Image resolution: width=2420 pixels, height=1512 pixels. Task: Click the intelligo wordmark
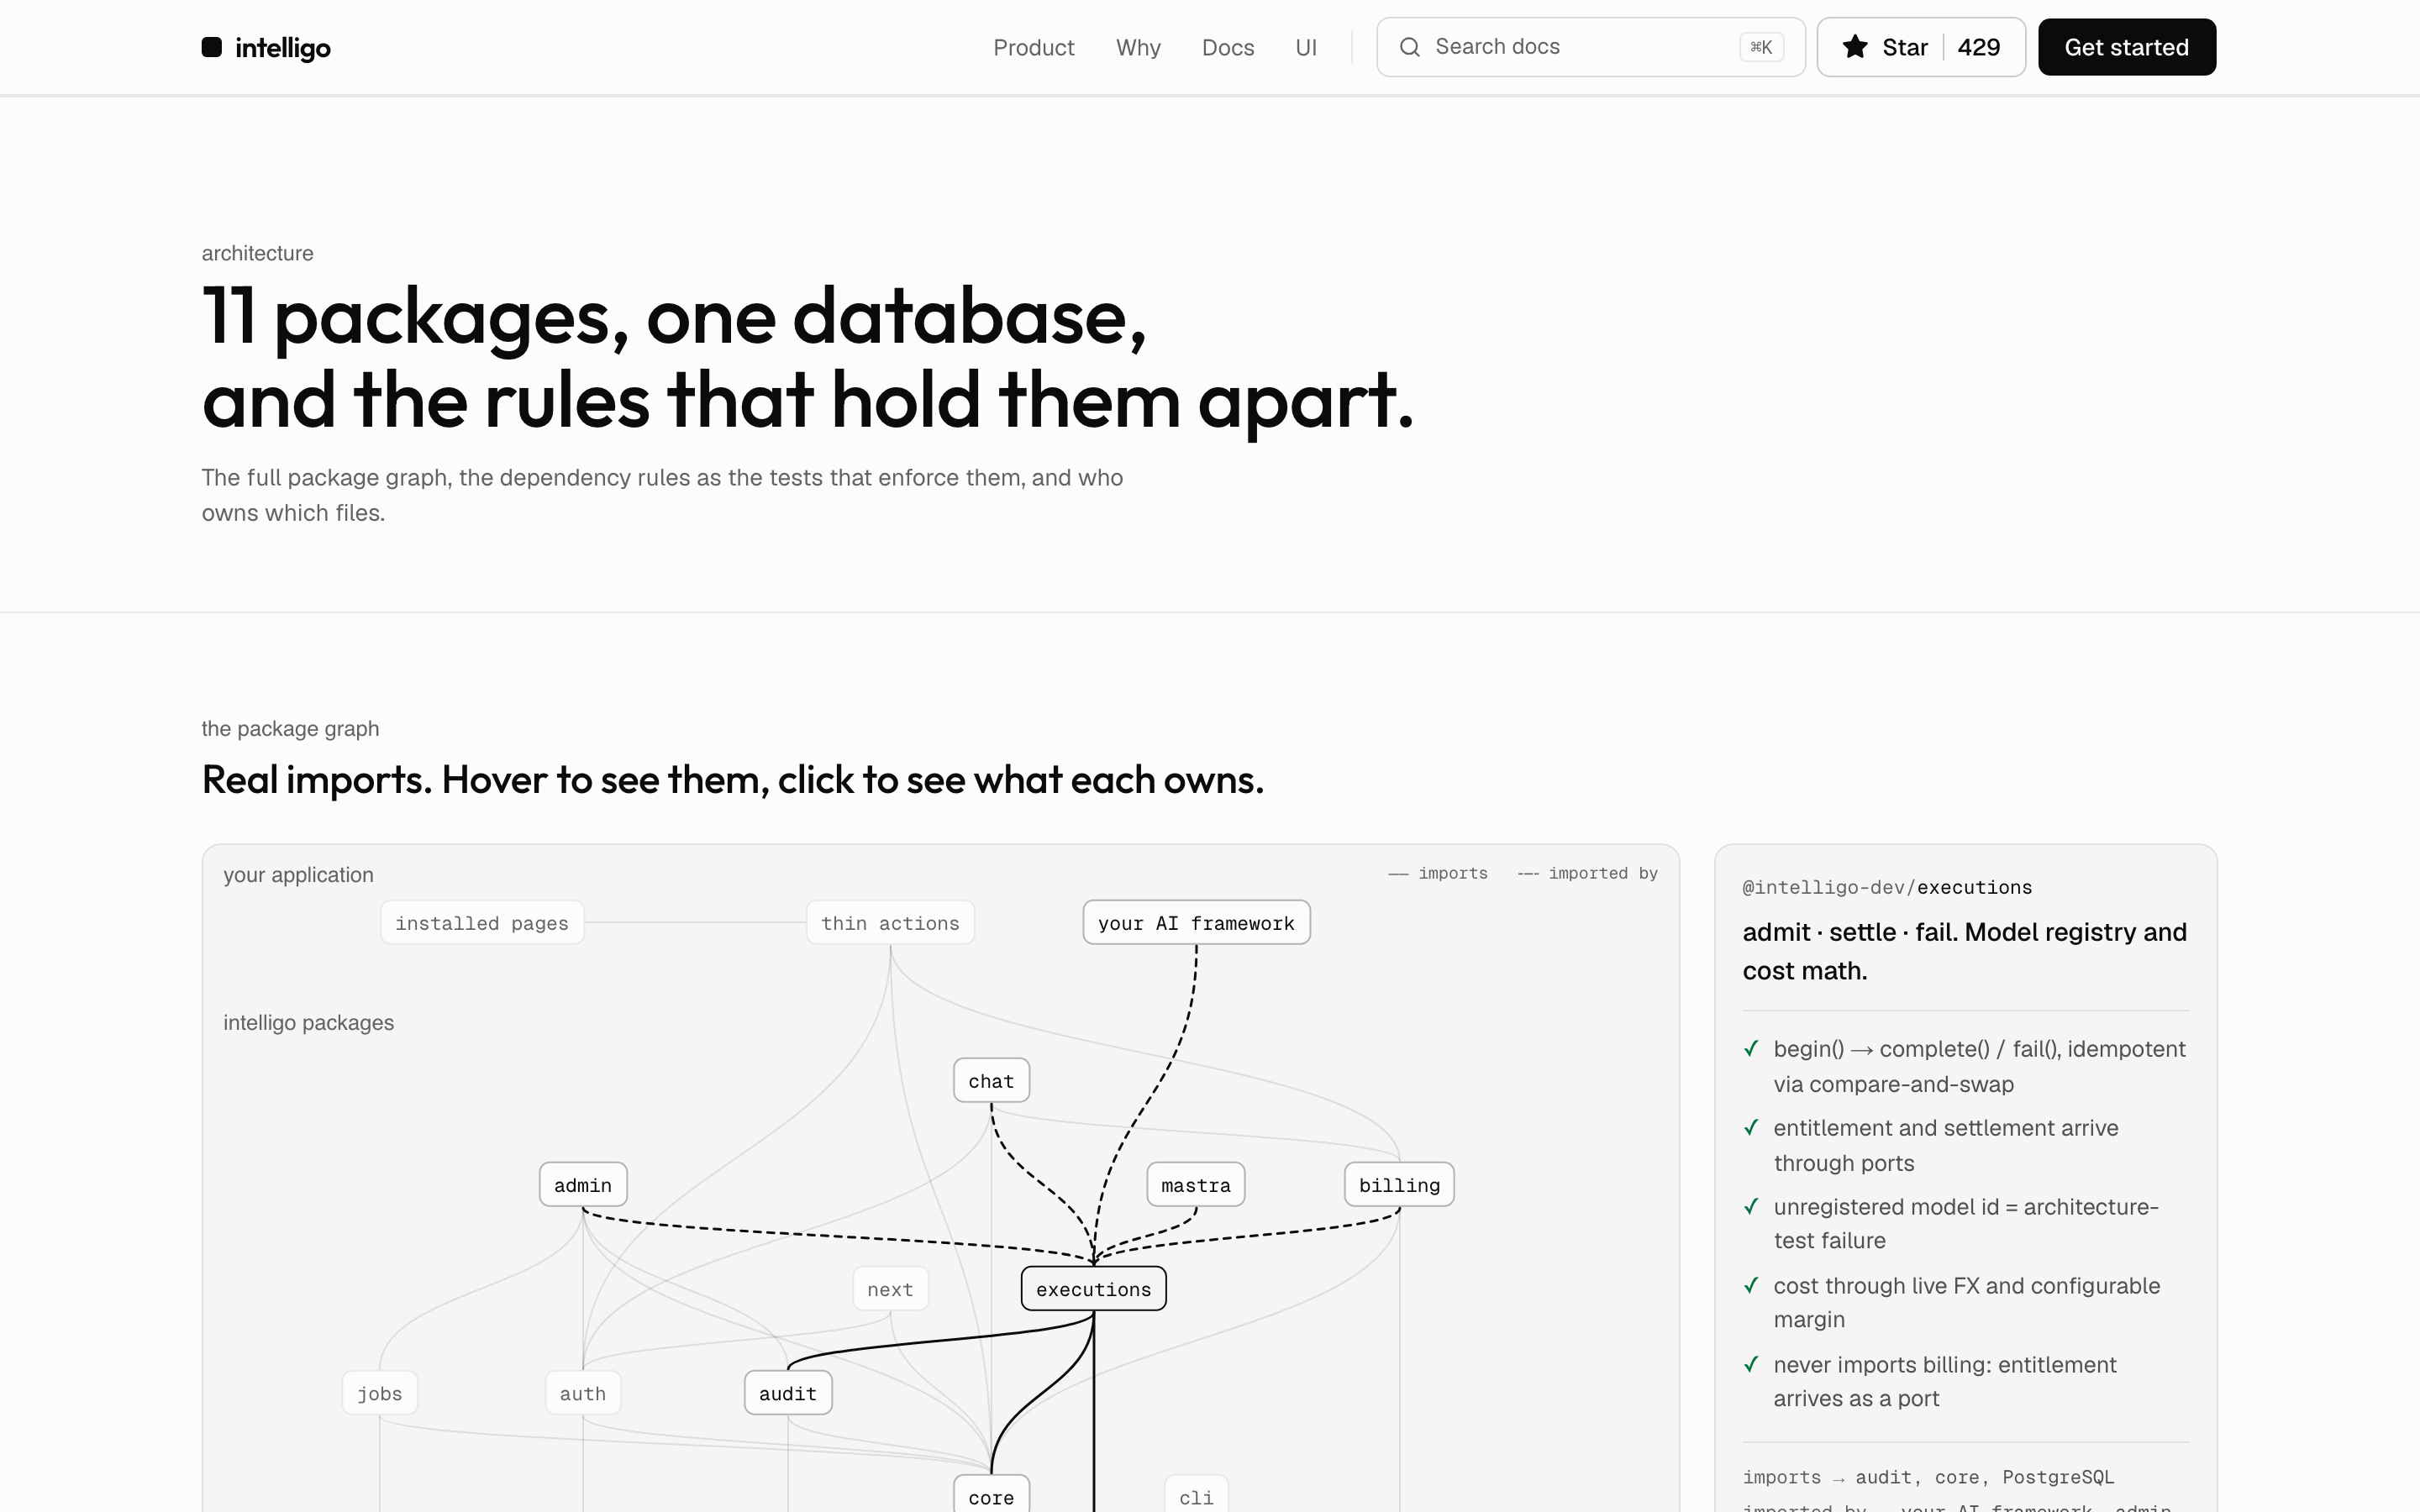pyautogui.click(x=282, y=48)
